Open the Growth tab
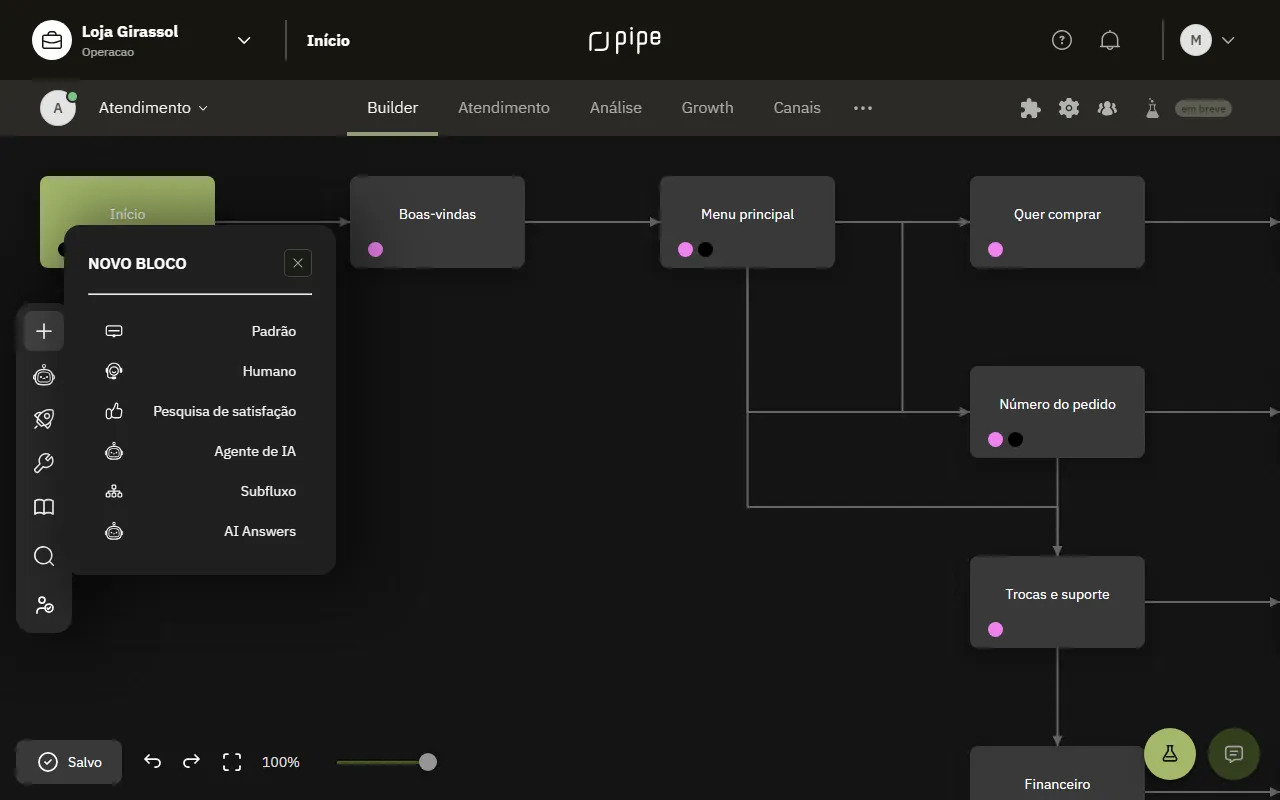The height and width of the screenshot is (800, 1280). click(x=708, y=108)
